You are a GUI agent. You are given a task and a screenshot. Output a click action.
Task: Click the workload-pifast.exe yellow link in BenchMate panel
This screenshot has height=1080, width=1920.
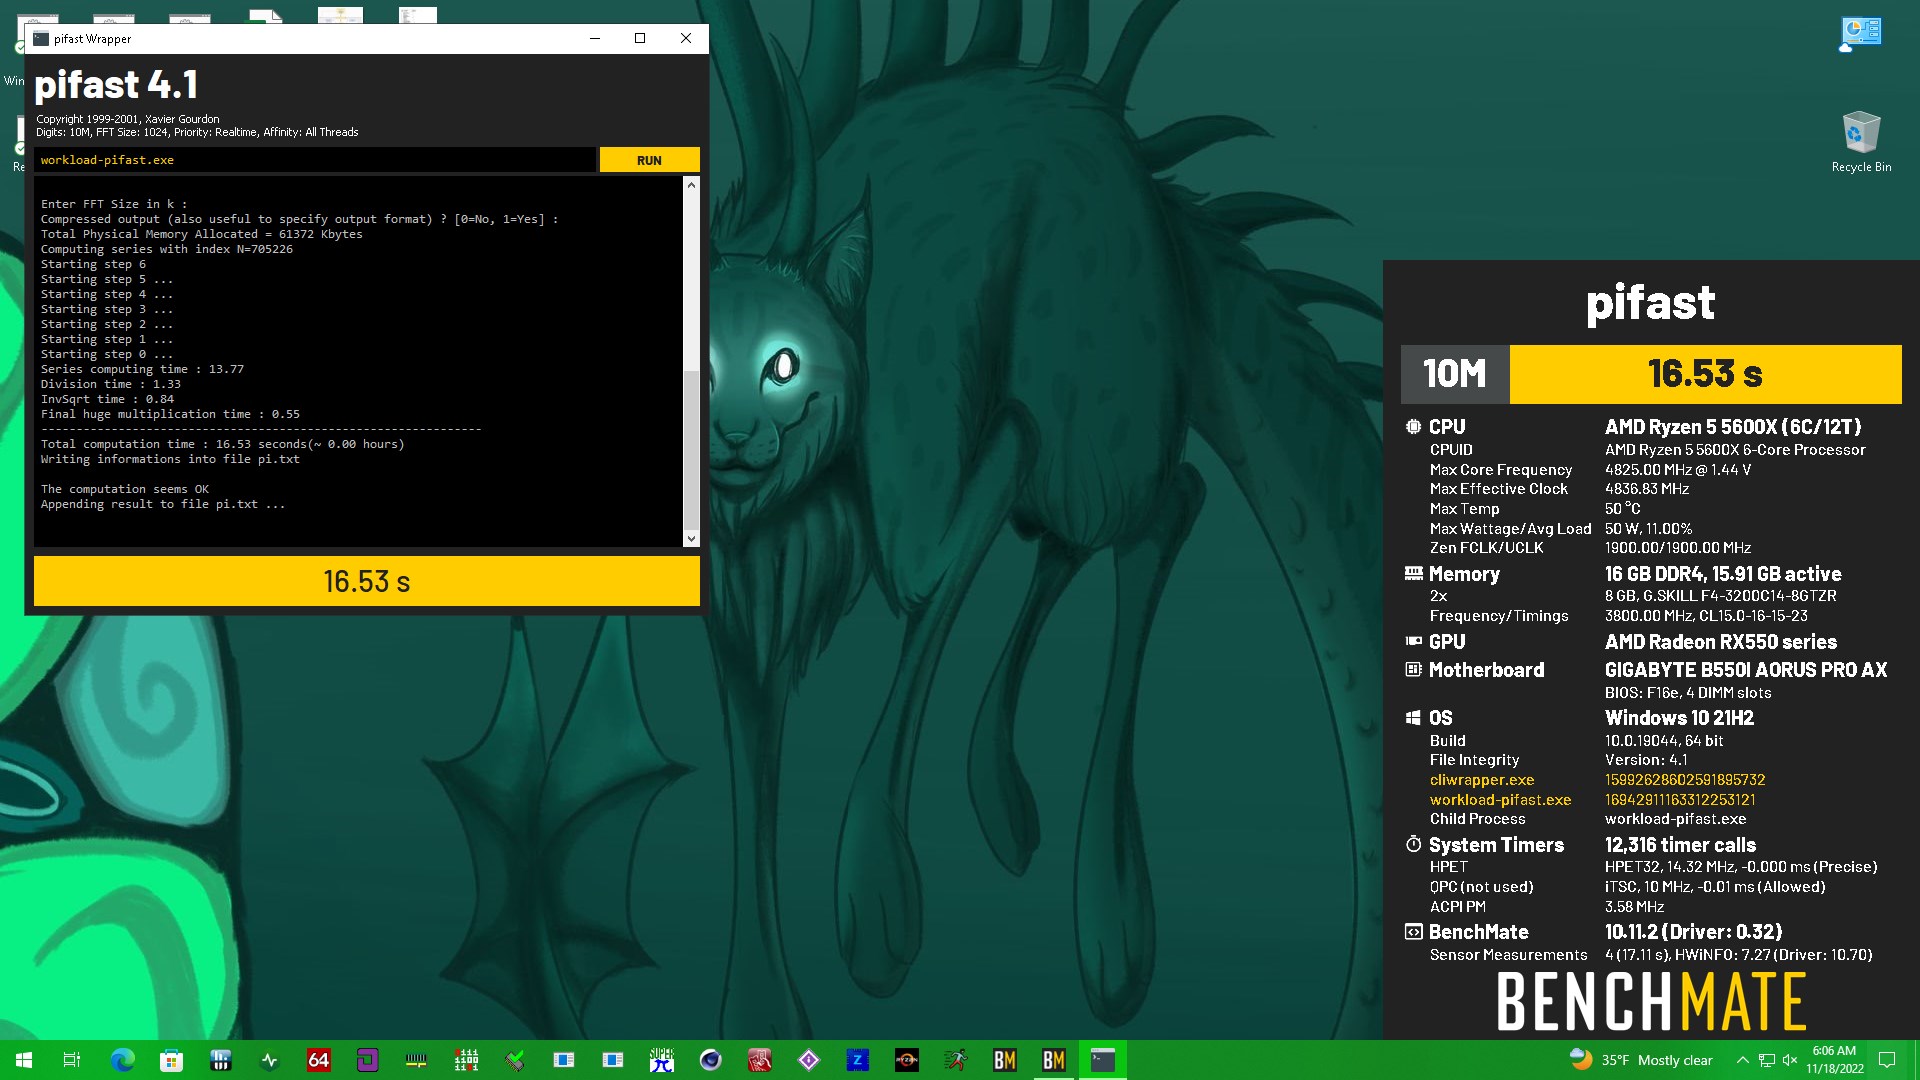(1500, 800)
